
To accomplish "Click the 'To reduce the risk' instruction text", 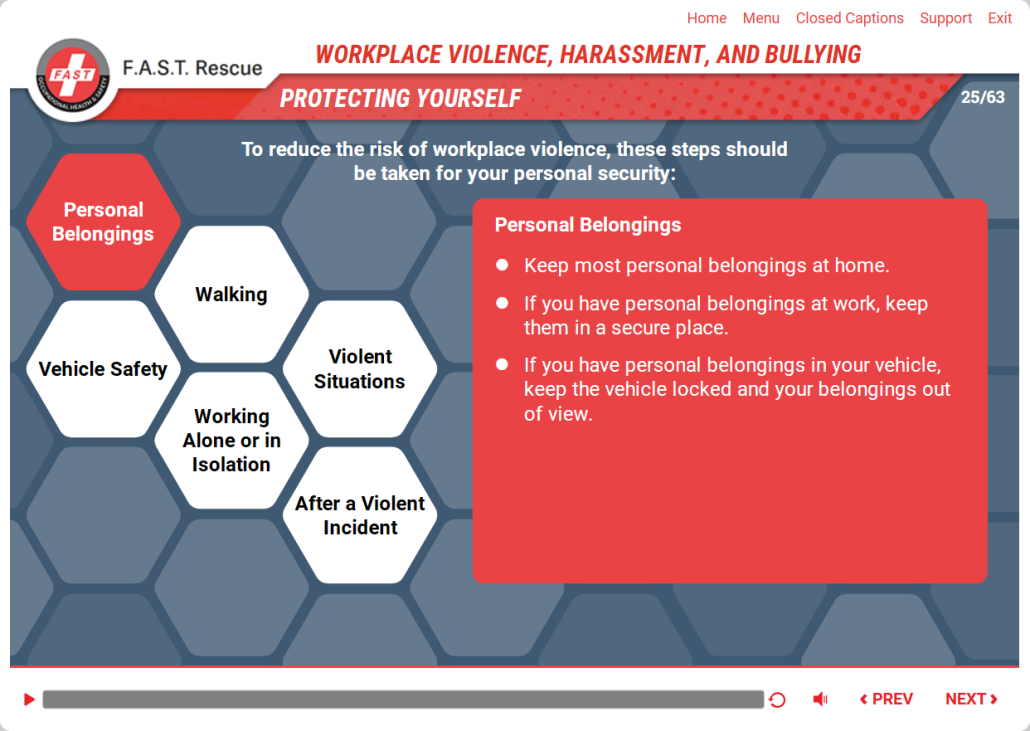I will (514, 161).
